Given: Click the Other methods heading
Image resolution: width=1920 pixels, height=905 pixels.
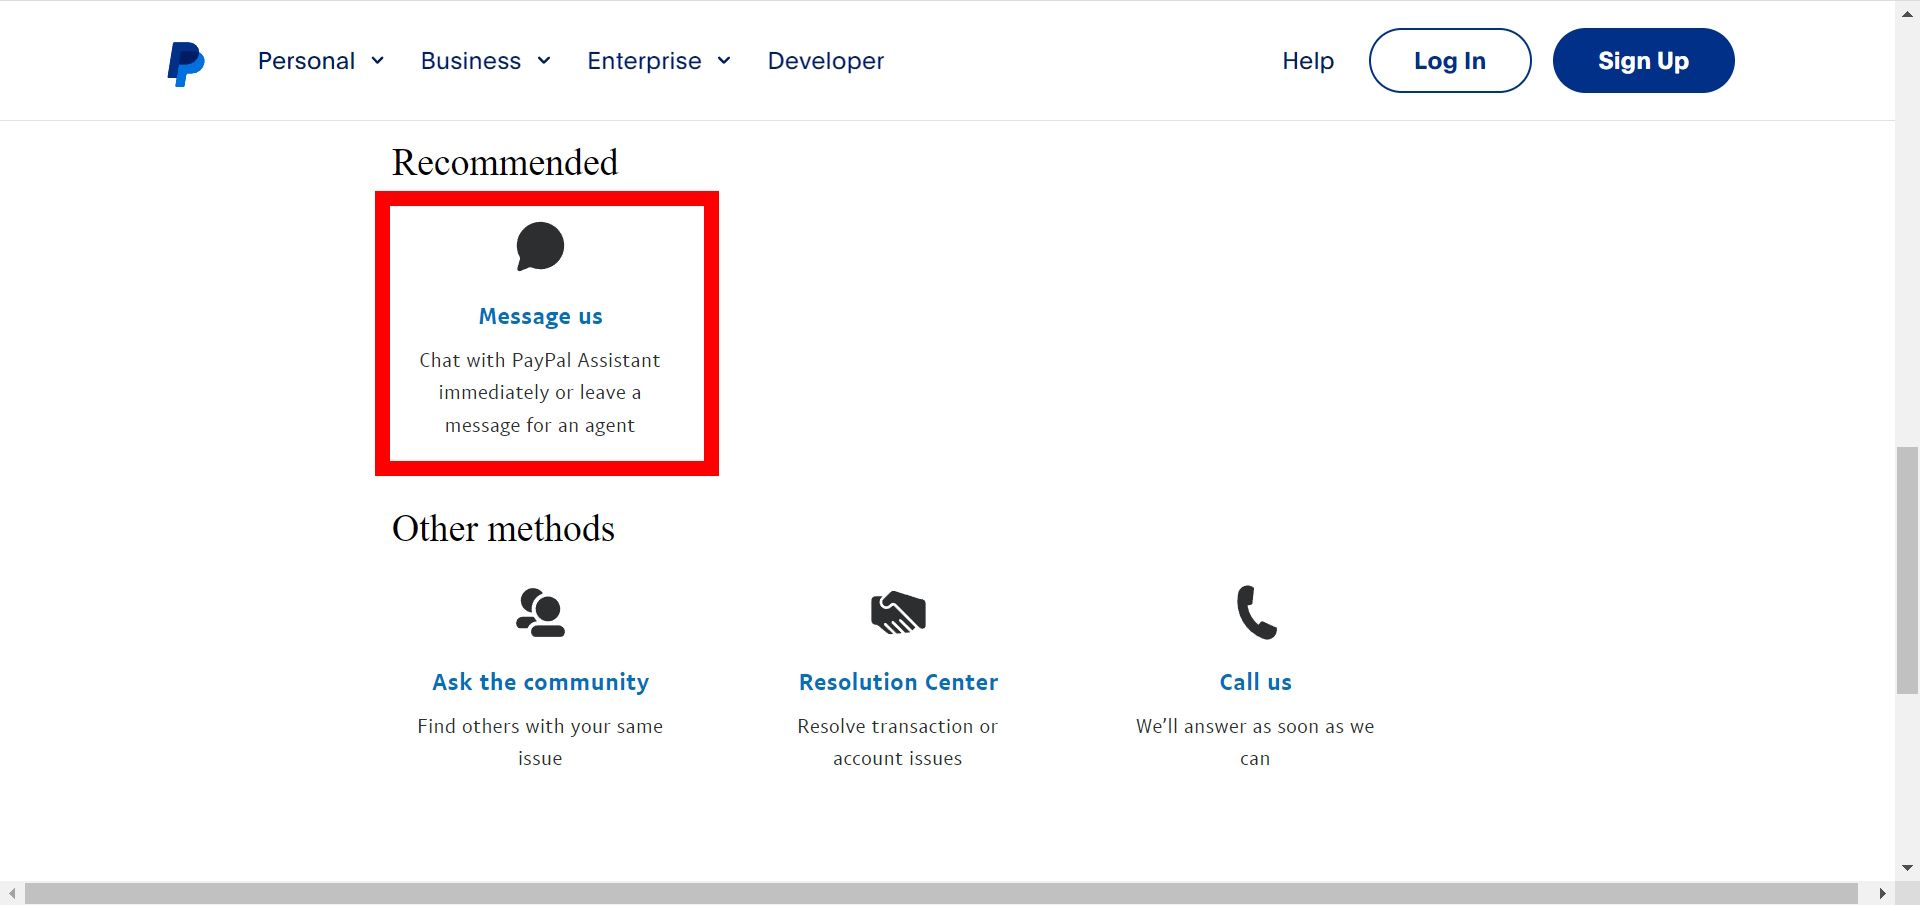Looking at the screenshot, I should [x=503, y=528].
